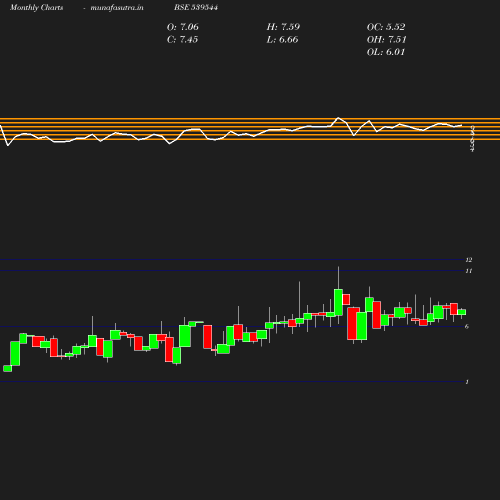The image size is (500, 500).
Task: Click price axis label '12'
Action: 469,260
